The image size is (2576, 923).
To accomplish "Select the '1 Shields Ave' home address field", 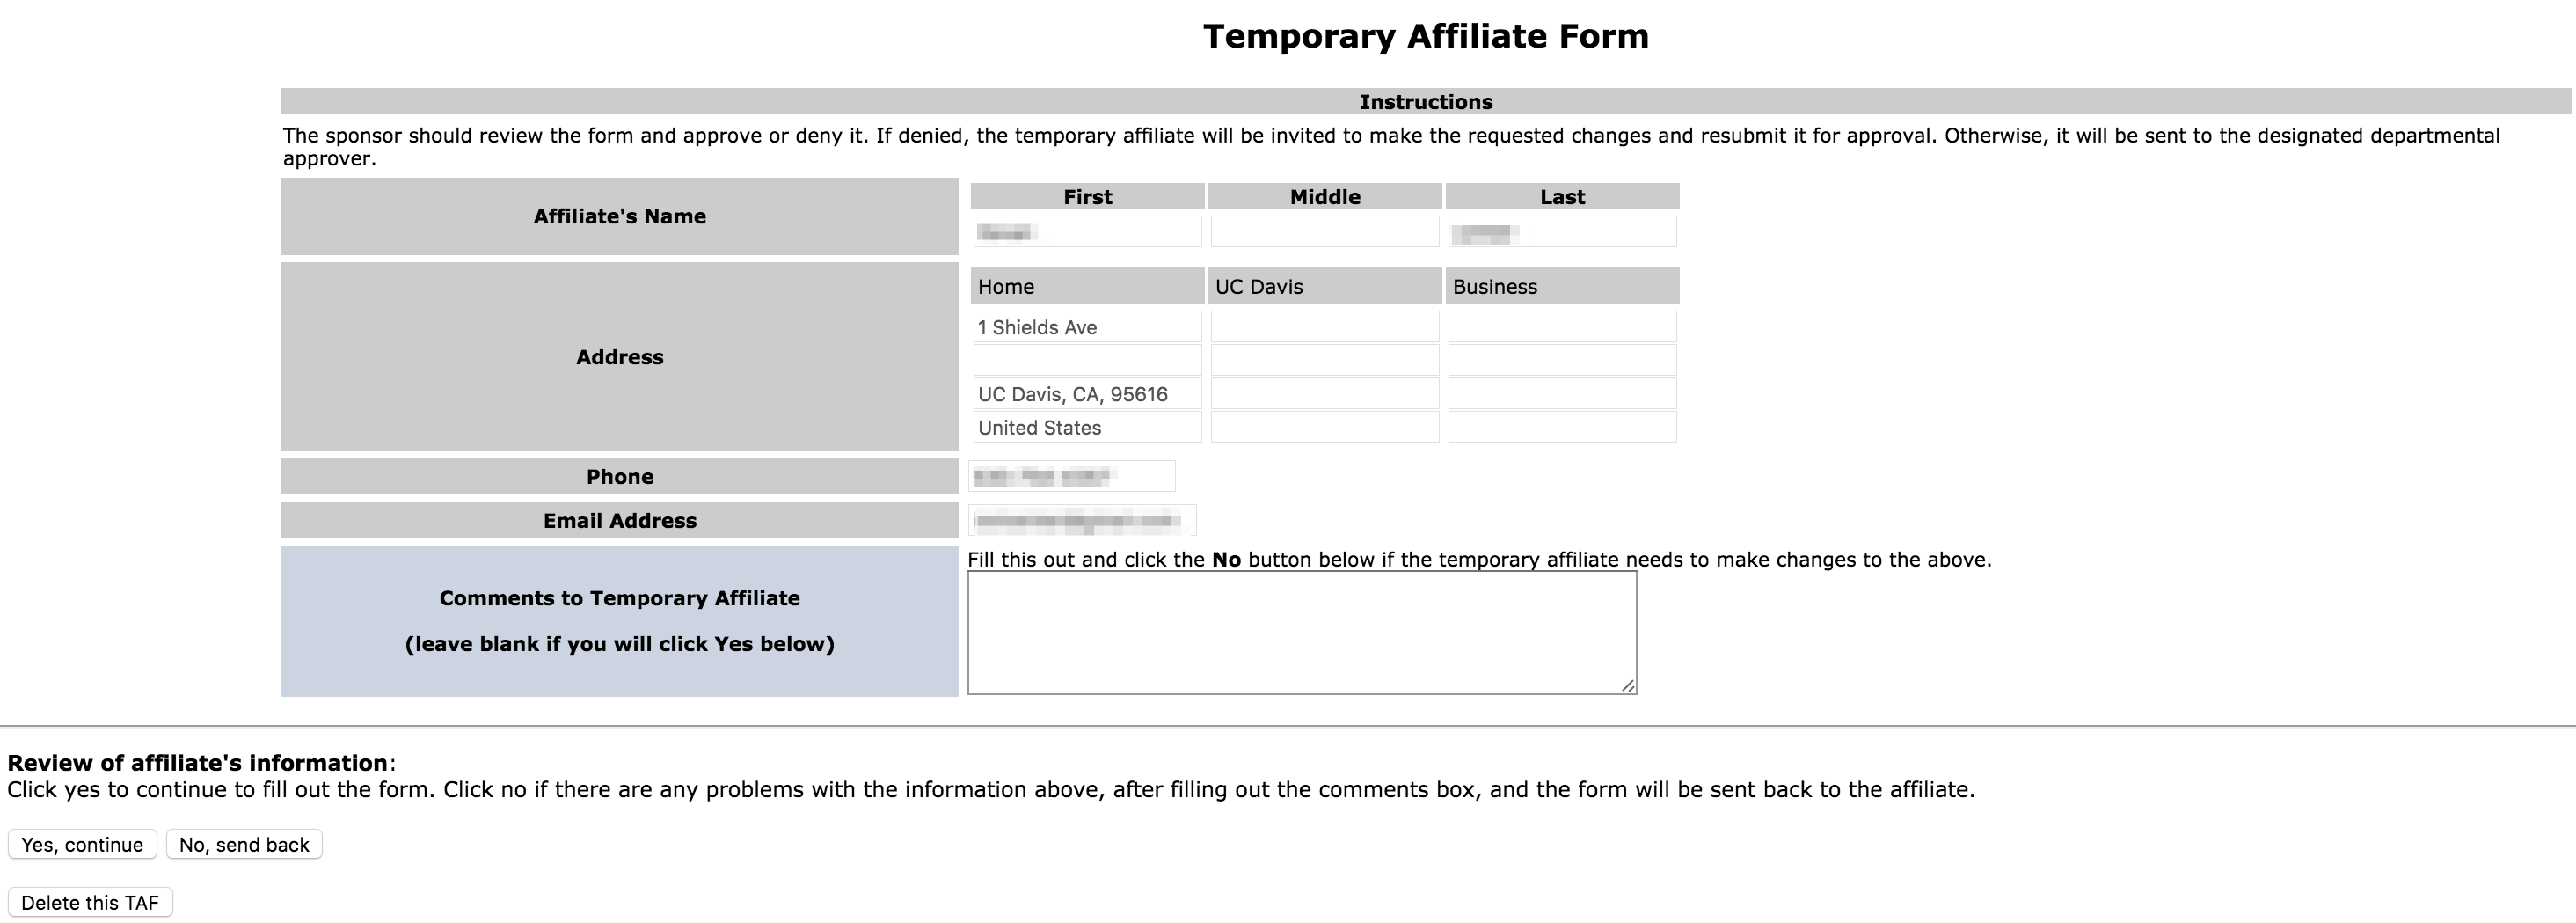I will pyautogui.click(x=1087, y=326).
